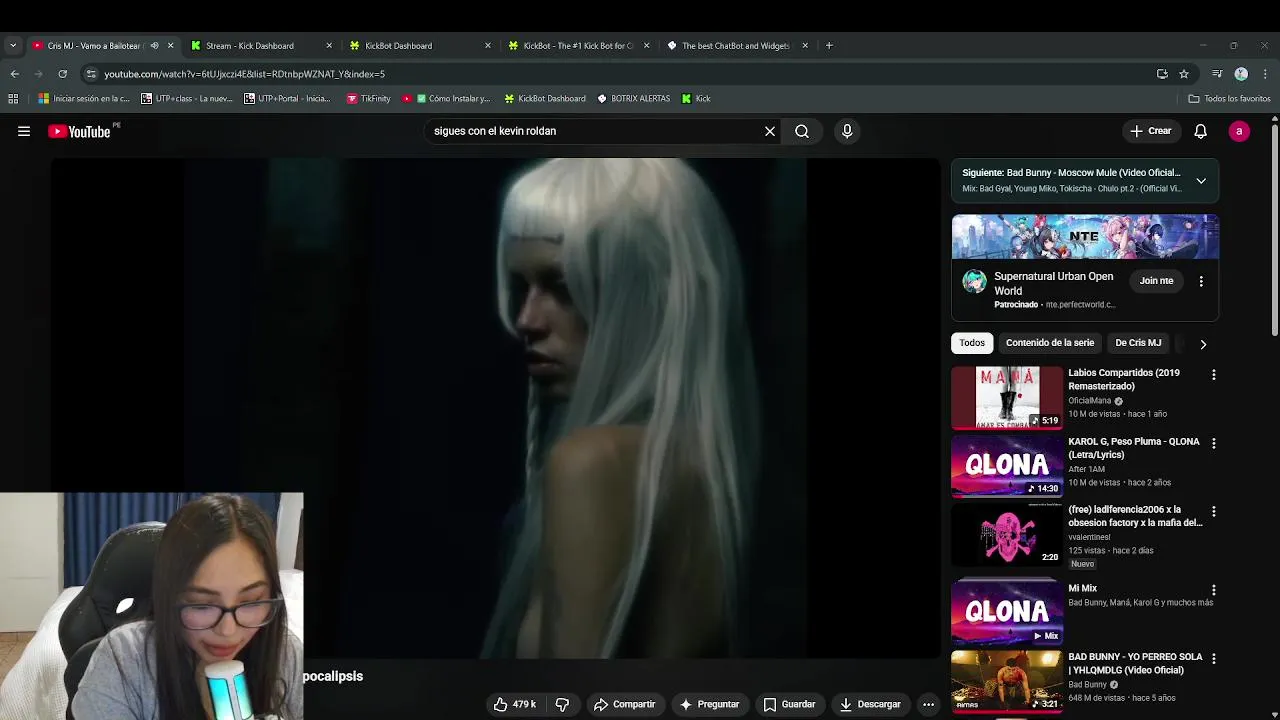Open options menu for the sponsored ad
Screen dimensions: 1280x720
[1201, 281]
